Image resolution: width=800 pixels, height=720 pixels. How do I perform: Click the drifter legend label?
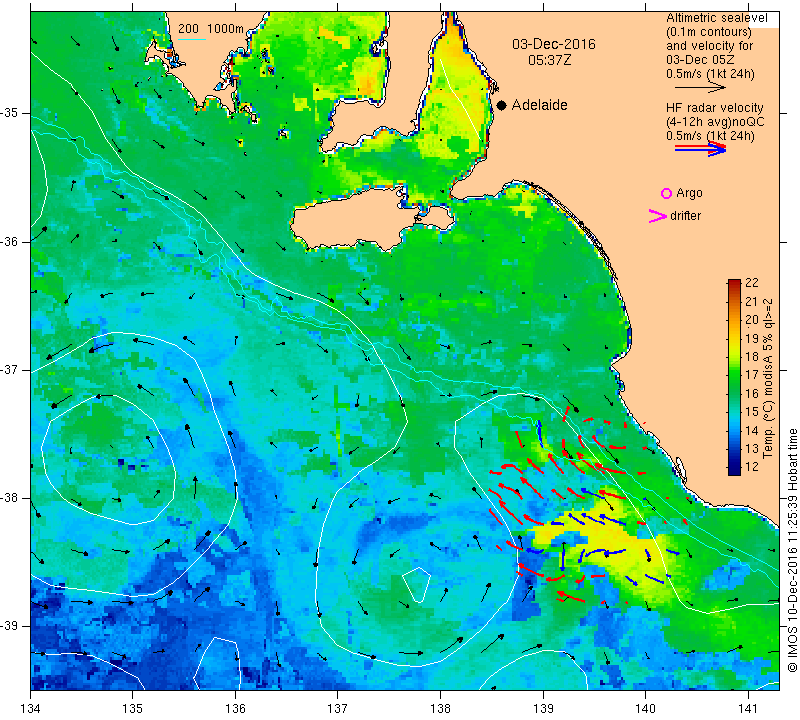(x=686, y=216)
